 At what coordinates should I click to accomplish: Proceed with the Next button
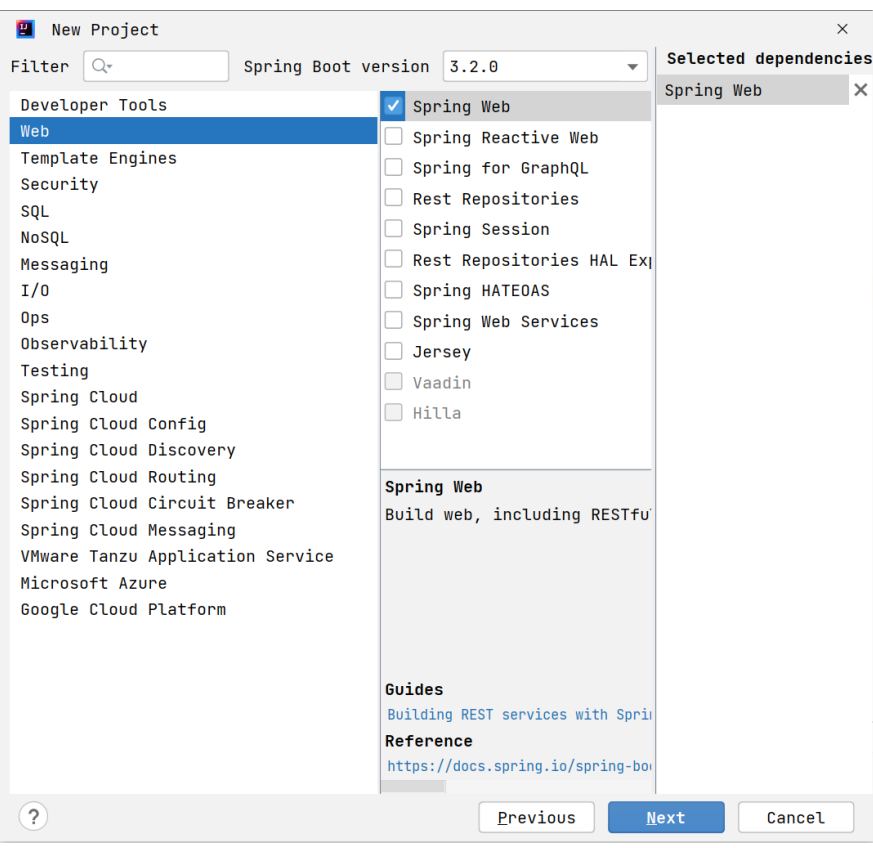[666, 817]
